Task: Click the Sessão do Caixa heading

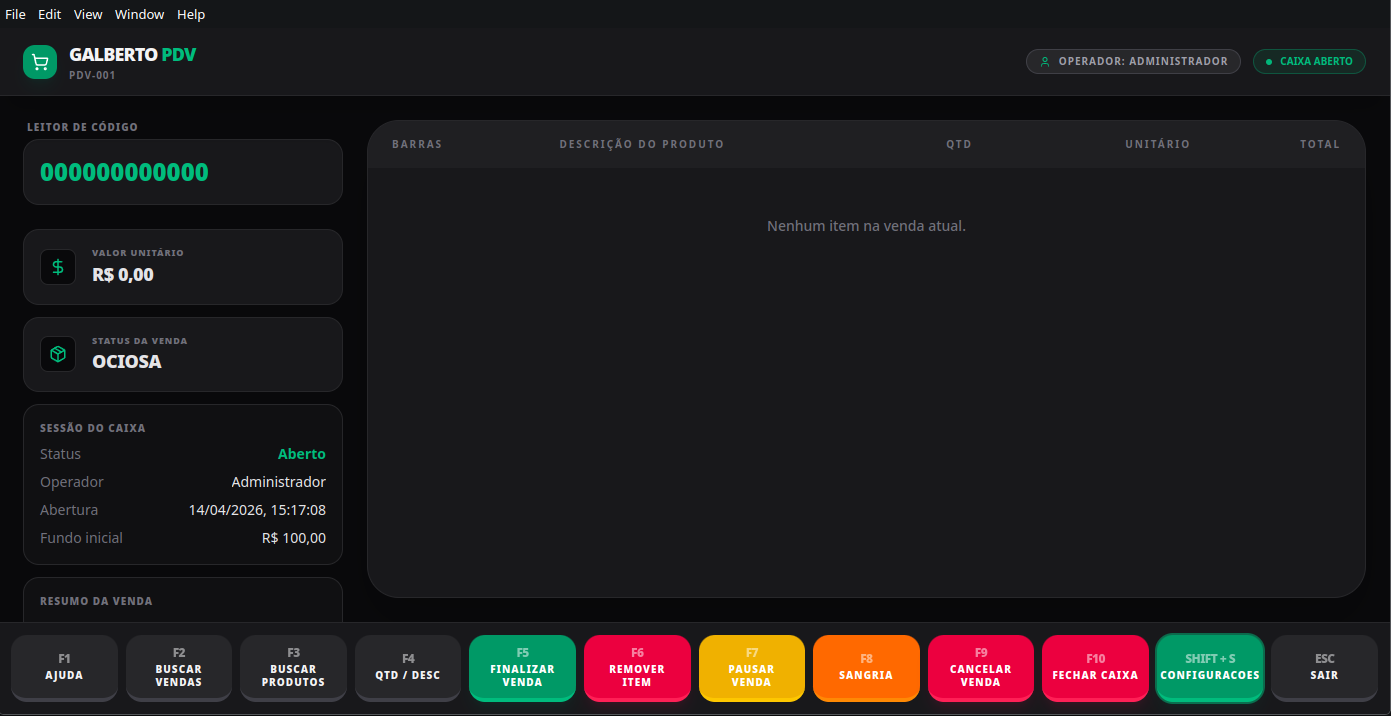Action: (93, 428)
